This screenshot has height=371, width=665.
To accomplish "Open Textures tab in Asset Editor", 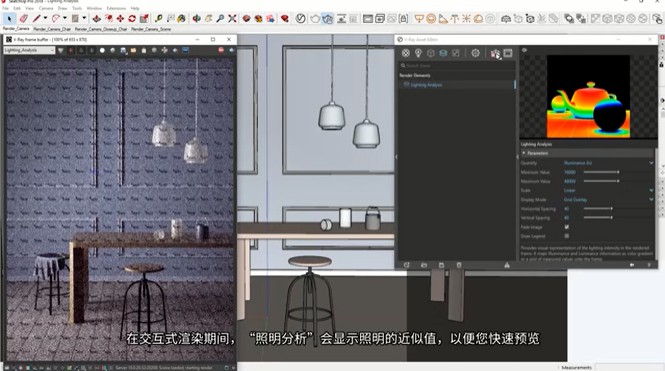I will (x=455, y=53).
